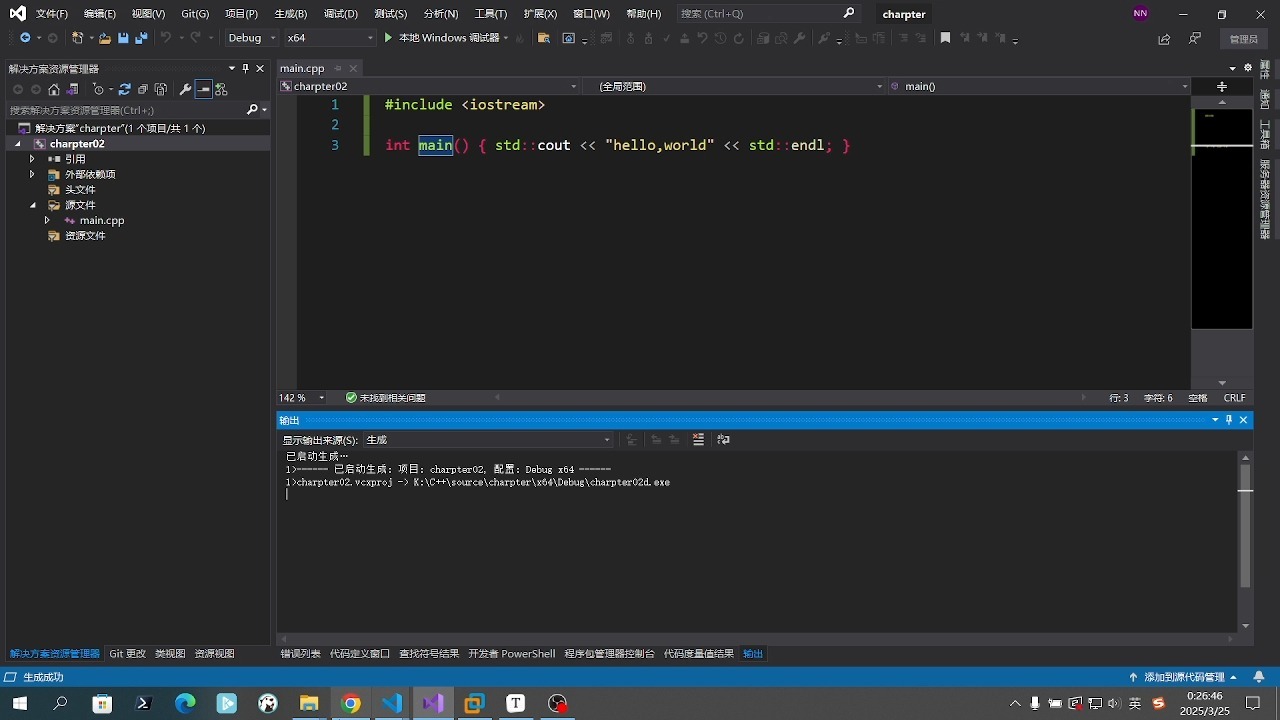This screenshot has width=1280, height=720.
Task: Click the new project icon
Action: pyautogui.click(x=77, y=38)
